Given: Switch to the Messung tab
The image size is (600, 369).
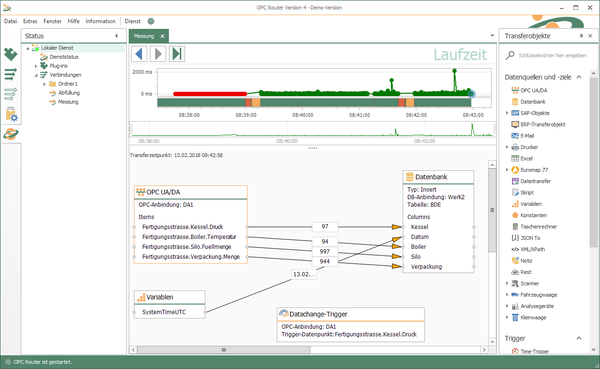Looking at the screenshot, I should (144, 36).
